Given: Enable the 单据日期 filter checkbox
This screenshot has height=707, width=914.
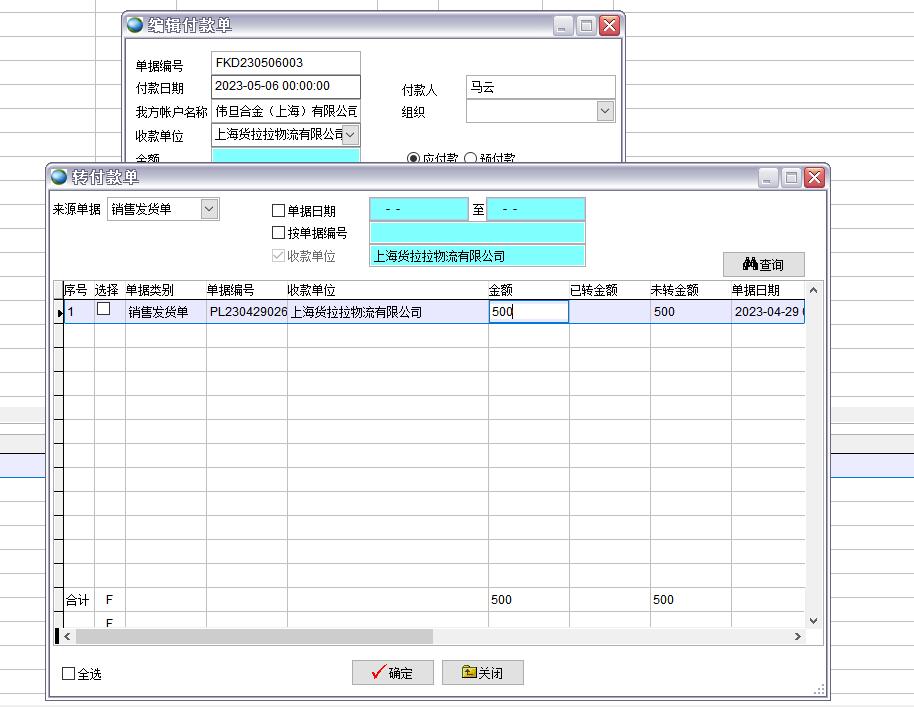Looking at the screenshot, I should coord(279,211).
